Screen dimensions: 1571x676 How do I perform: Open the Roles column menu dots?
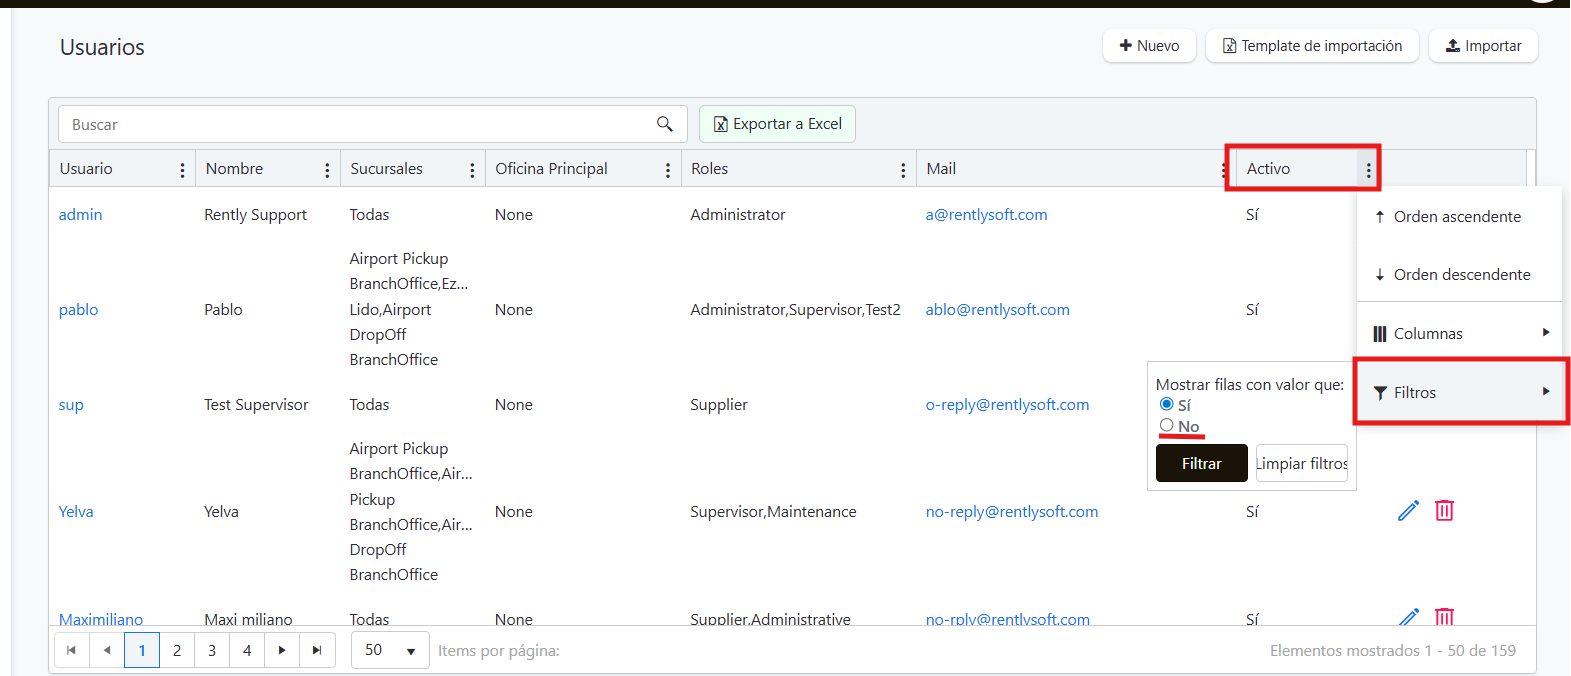click(x=903, y=170)
